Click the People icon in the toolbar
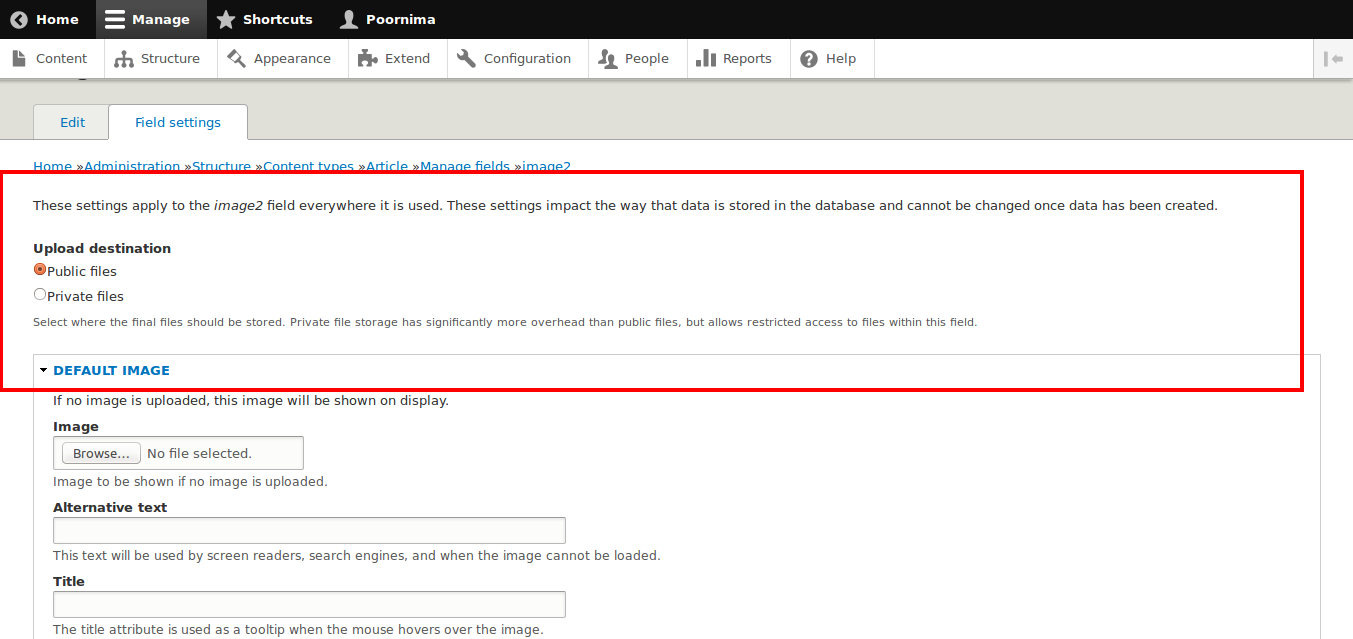The height and width of the screenshot is (639, 1353). point(607,59)
